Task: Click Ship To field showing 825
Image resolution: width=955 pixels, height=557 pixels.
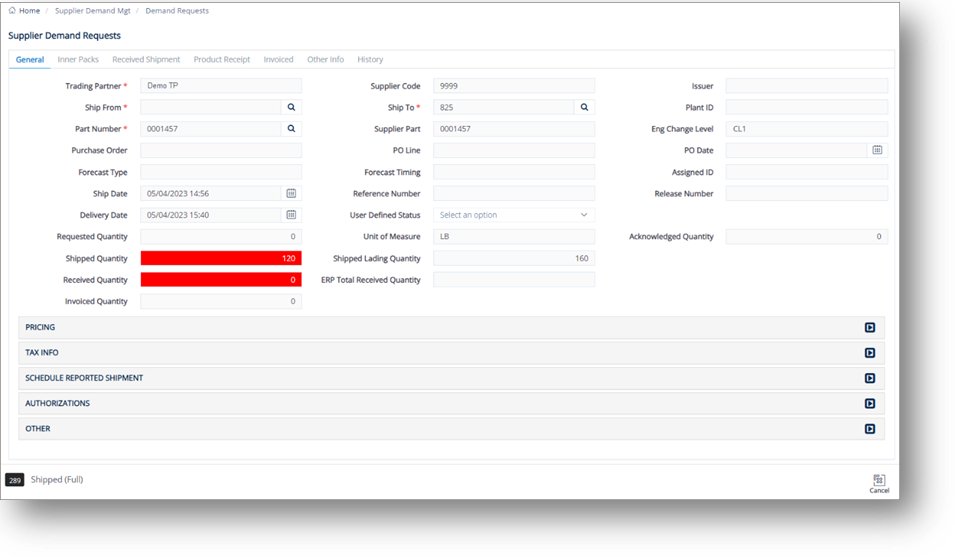Action: coord(504,107)
